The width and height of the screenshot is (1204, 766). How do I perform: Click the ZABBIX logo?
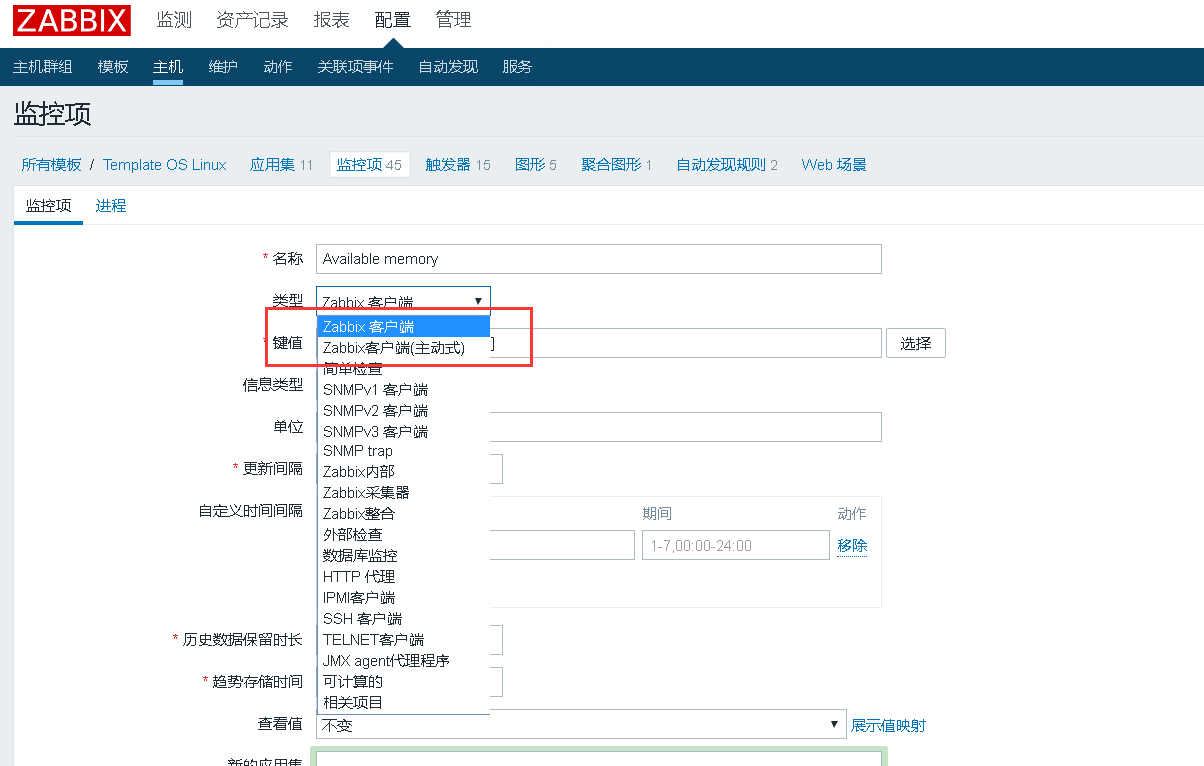pyautogui.click(x=72, y=20)
